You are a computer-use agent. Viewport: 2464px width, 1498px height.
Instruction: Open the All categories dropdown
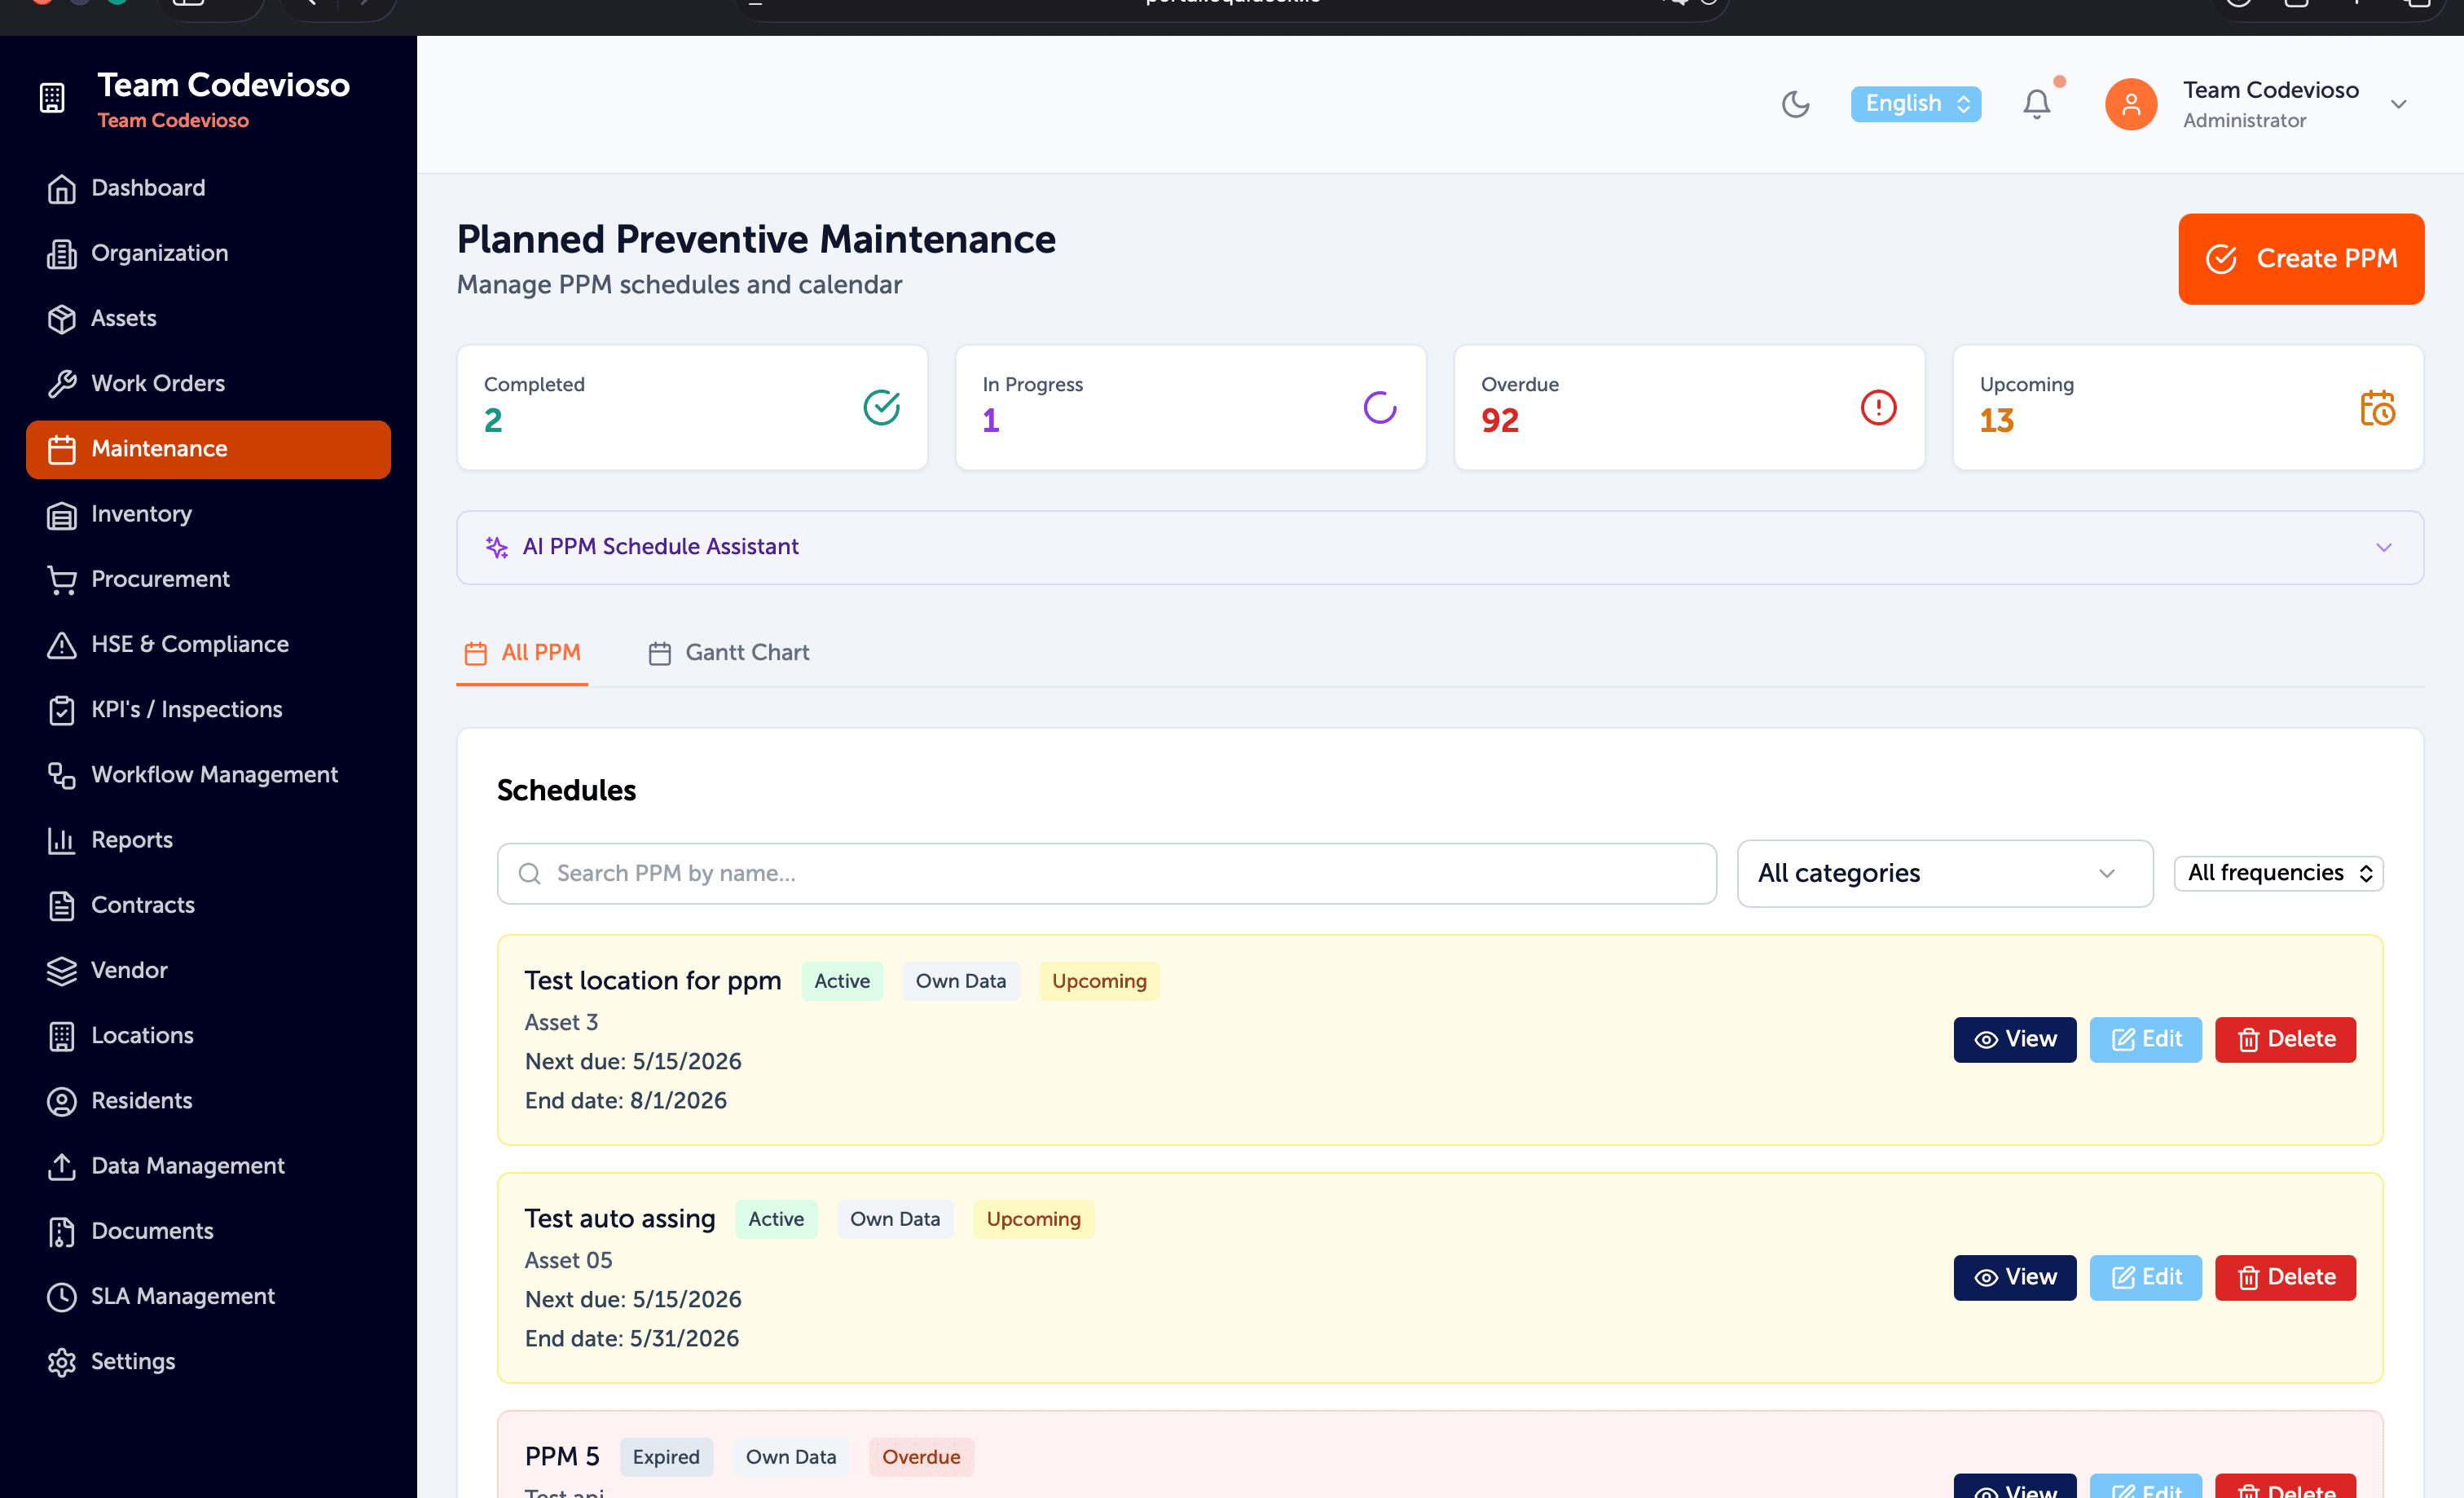coord(1944,873)
